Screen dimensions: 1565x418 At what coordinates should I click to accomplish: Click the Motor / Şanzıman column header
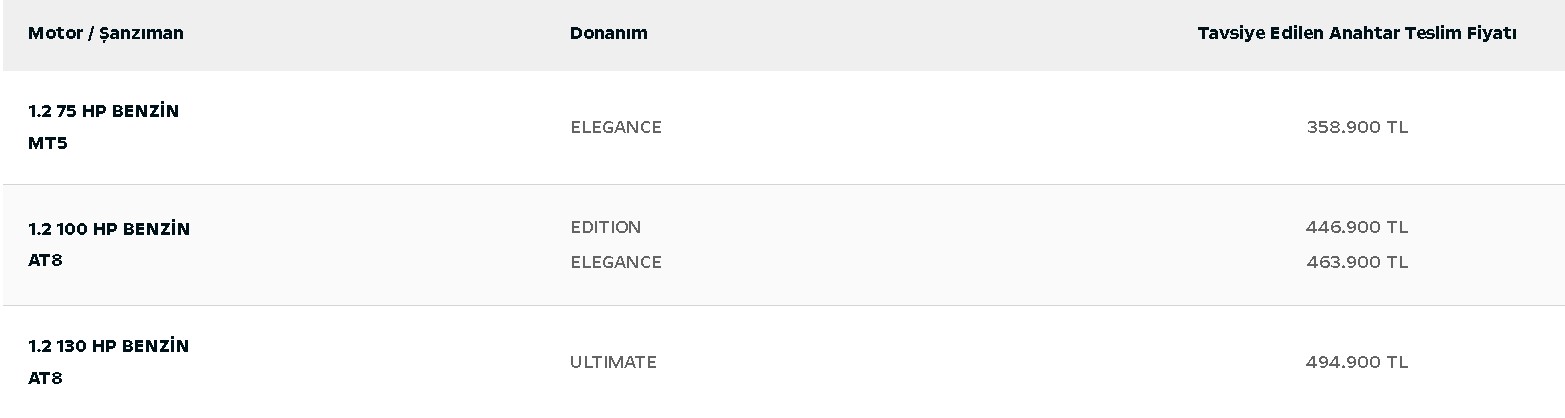106,33
